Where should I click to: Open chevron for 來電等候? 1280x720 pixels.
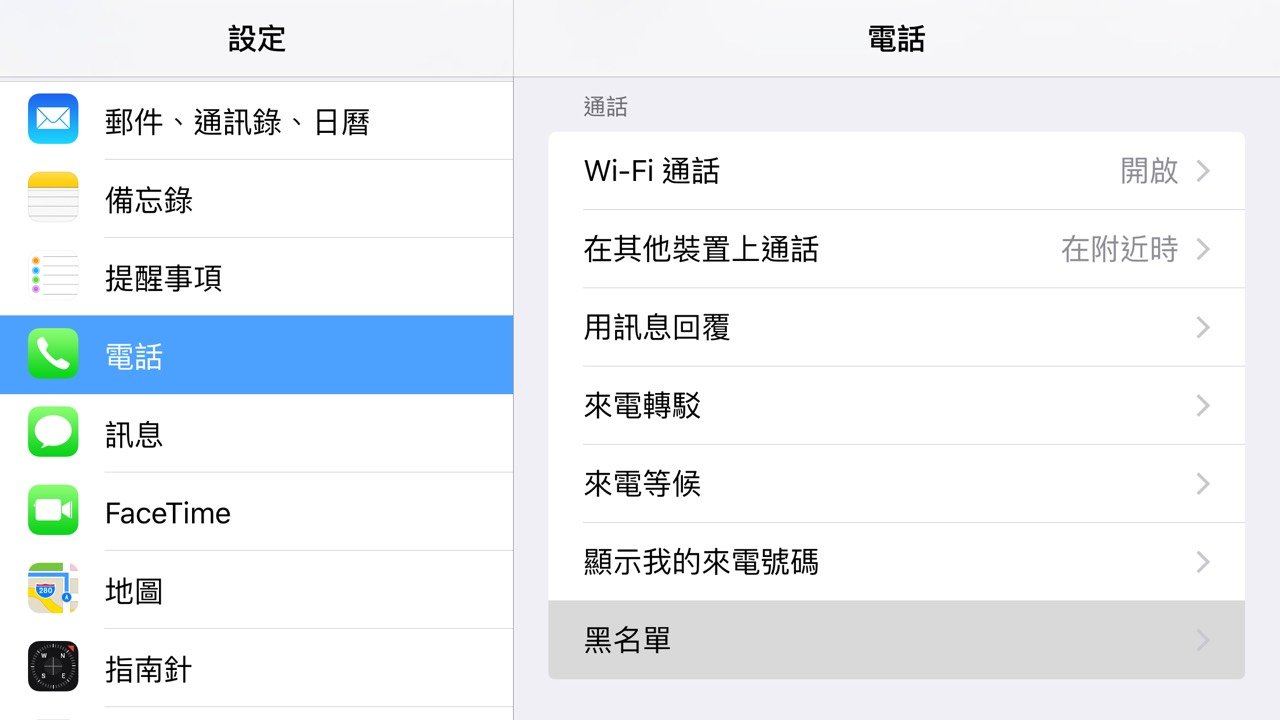pyautogui.click(x=1203, y=484)
